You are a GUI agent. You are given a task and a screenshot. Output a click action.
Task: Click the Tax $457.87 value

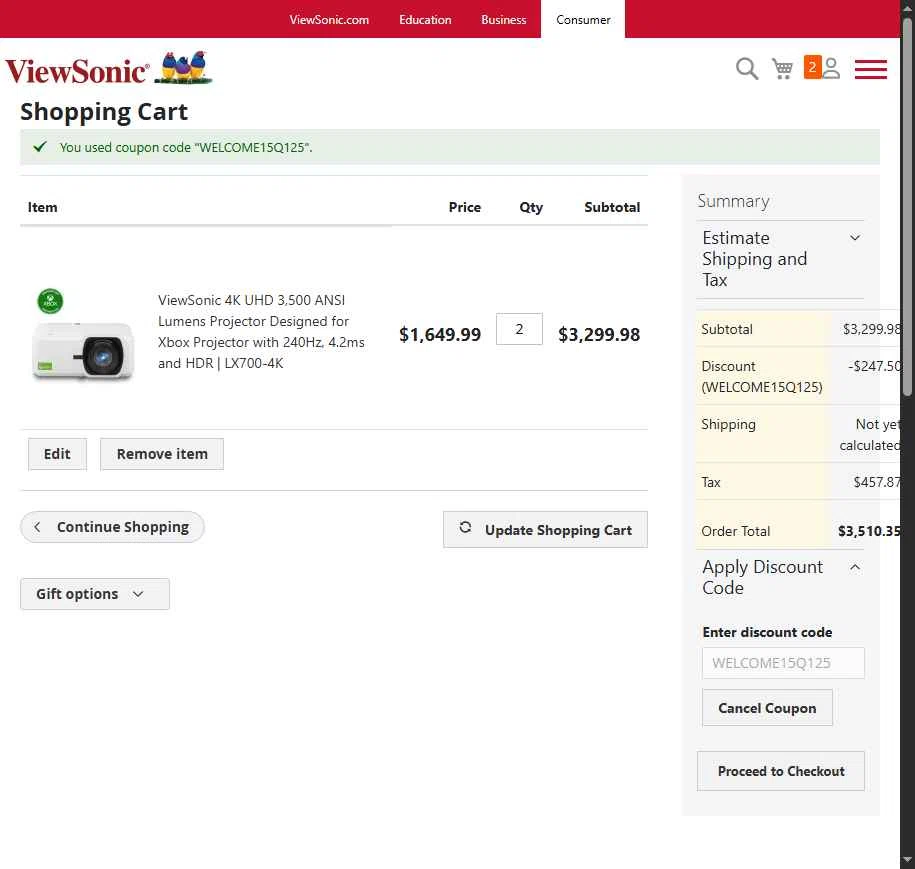click(x=876, y=482)
